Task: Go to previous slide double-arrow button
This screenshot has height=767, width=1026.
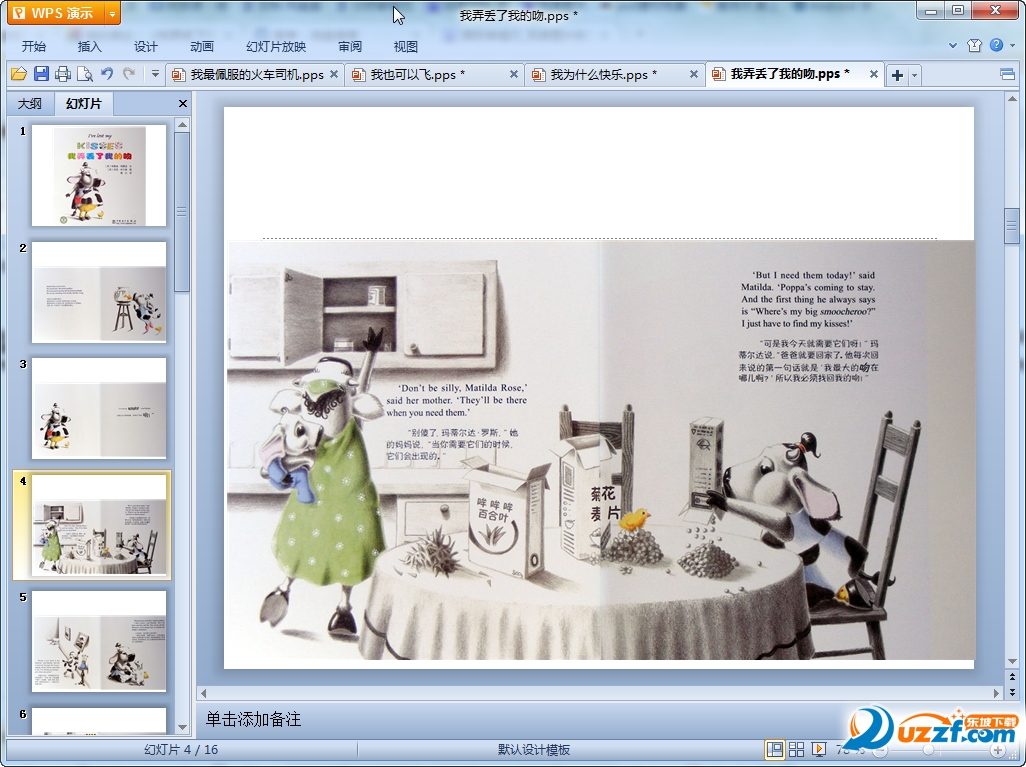Action: coord(1012,677)
